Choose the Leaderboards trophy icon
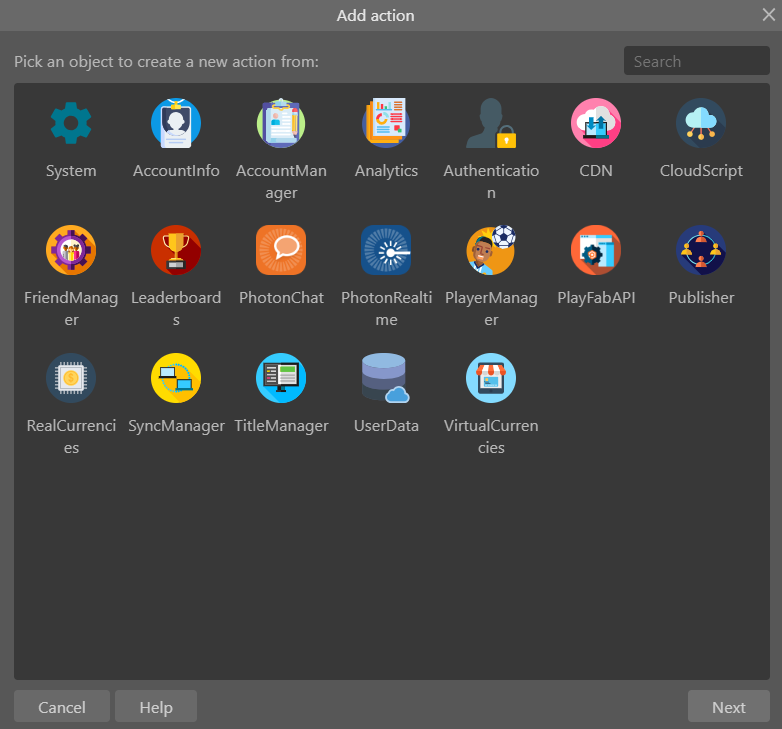This screenshot has height=729, width=782. [176, 250]
